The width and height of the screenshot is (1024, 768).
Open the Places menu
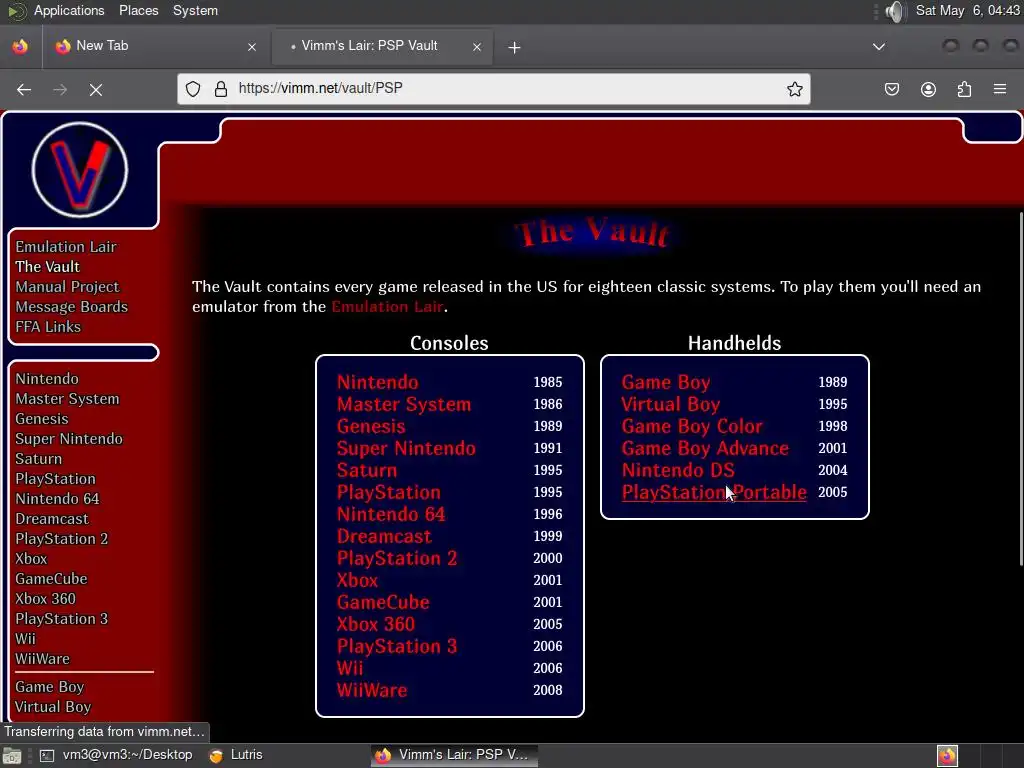click(x=138, y=10)
